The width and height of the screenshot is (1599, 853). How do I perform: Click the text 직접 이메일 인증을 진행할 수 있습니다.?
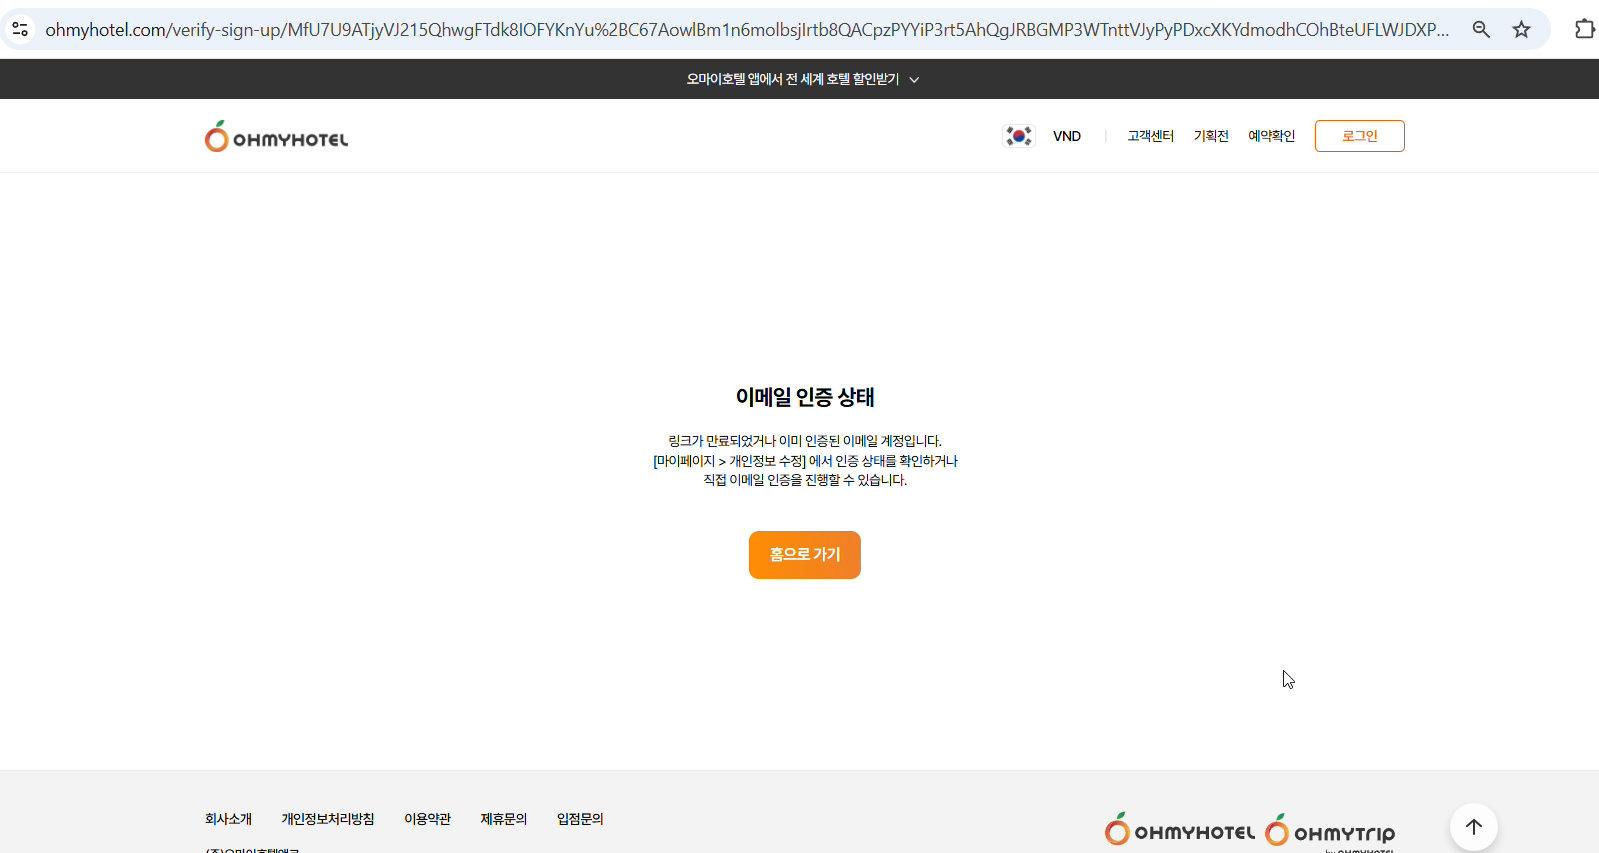805,480
